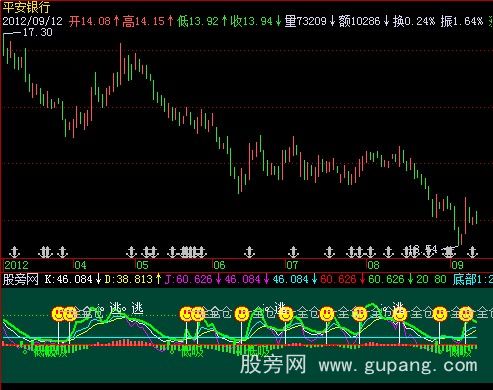Image resolution: width=493 pixels, height=390 pixels.
Task: Click the magenta 46.084 indicator value
Action: tap(242, 279)
